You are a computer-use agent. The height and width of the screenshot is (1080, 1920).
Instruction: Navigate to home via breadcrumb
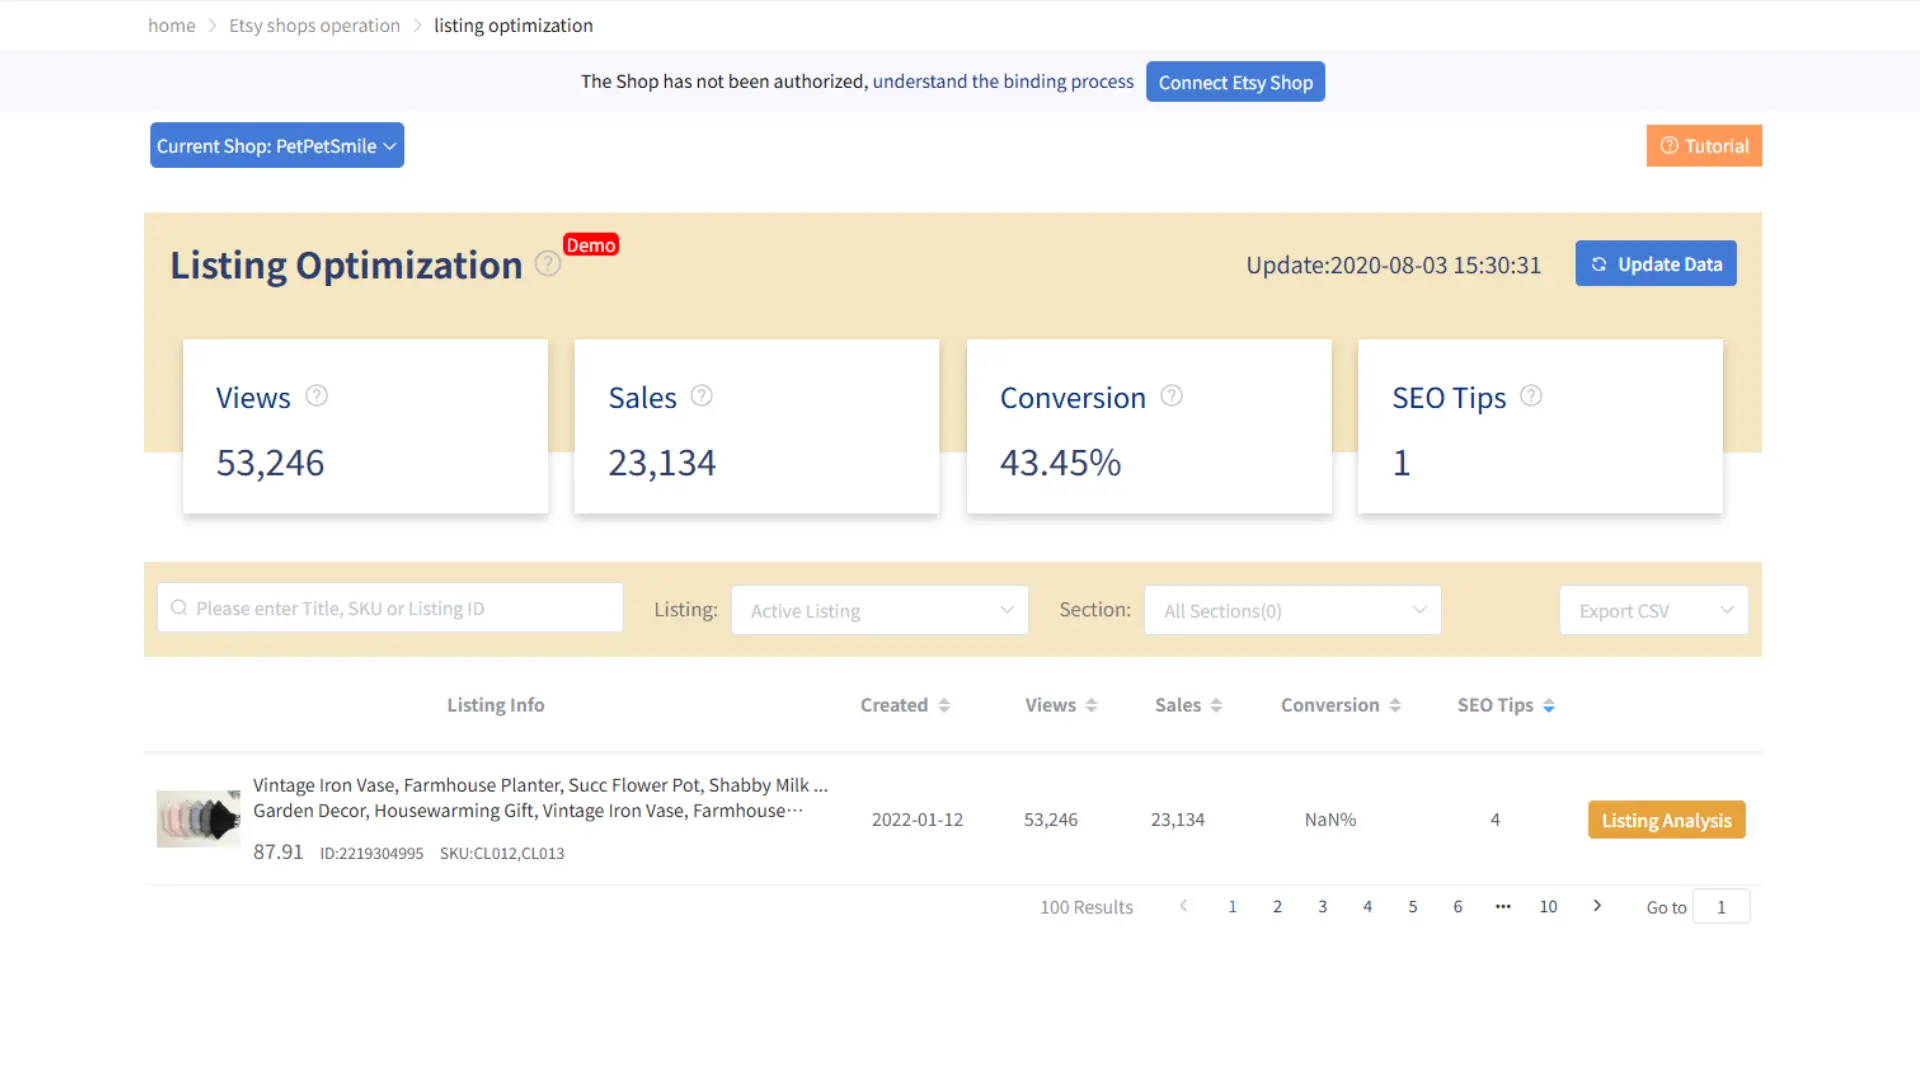tap(171, 25)
